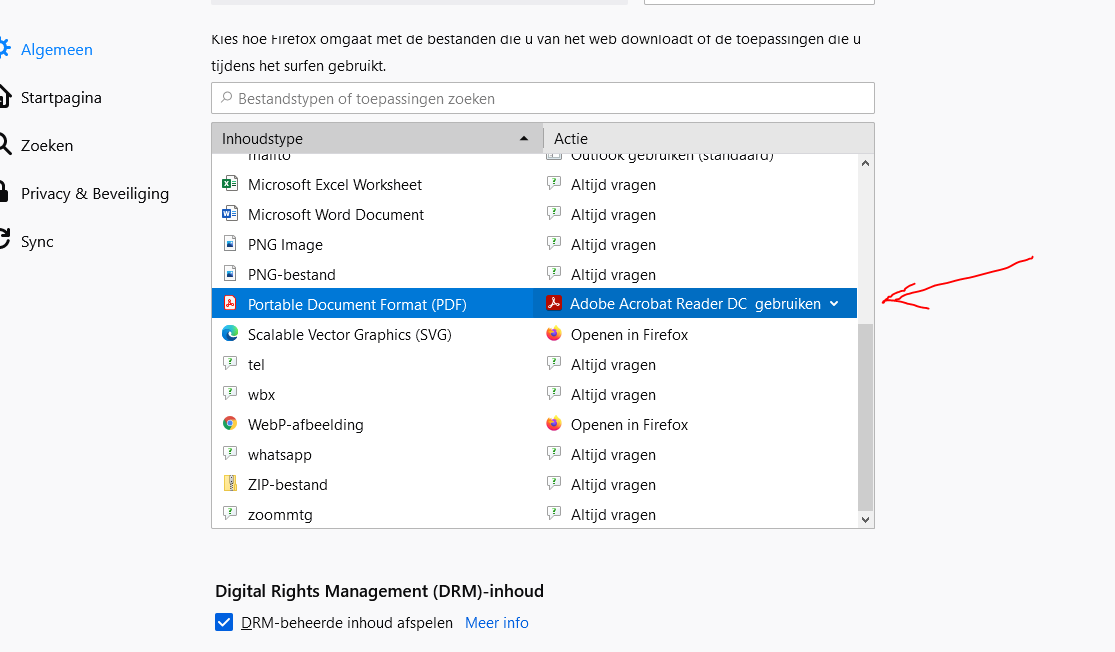1115x652 pixels.
Task: Select the Scalable Vector Graphics (SVG) row
Action: click(x=534, y=334)
